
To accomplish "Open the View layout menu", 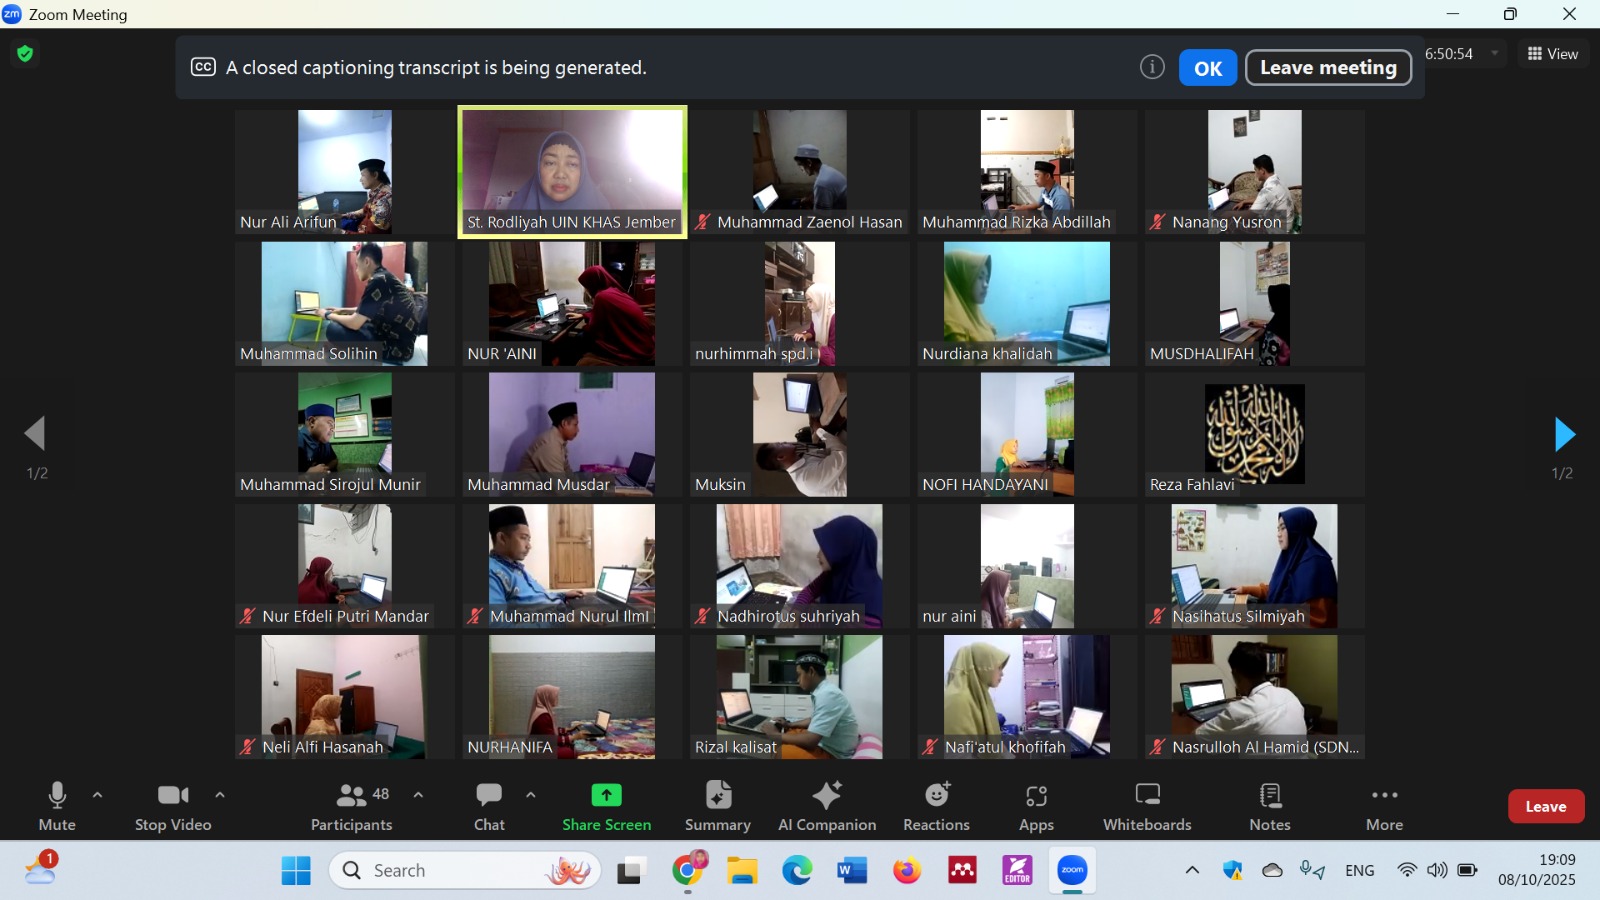I will click(1552, 54).
